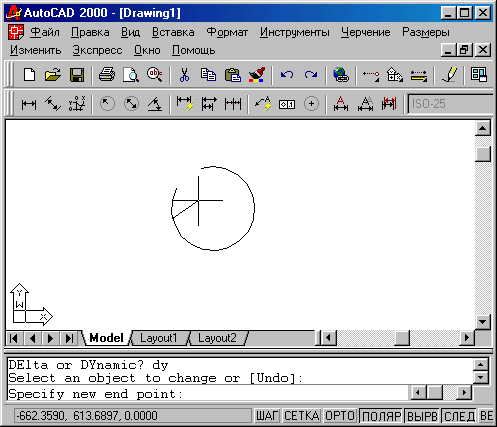
Task: Switch to the Layout2 tab
Action: [x=217, y=338]
